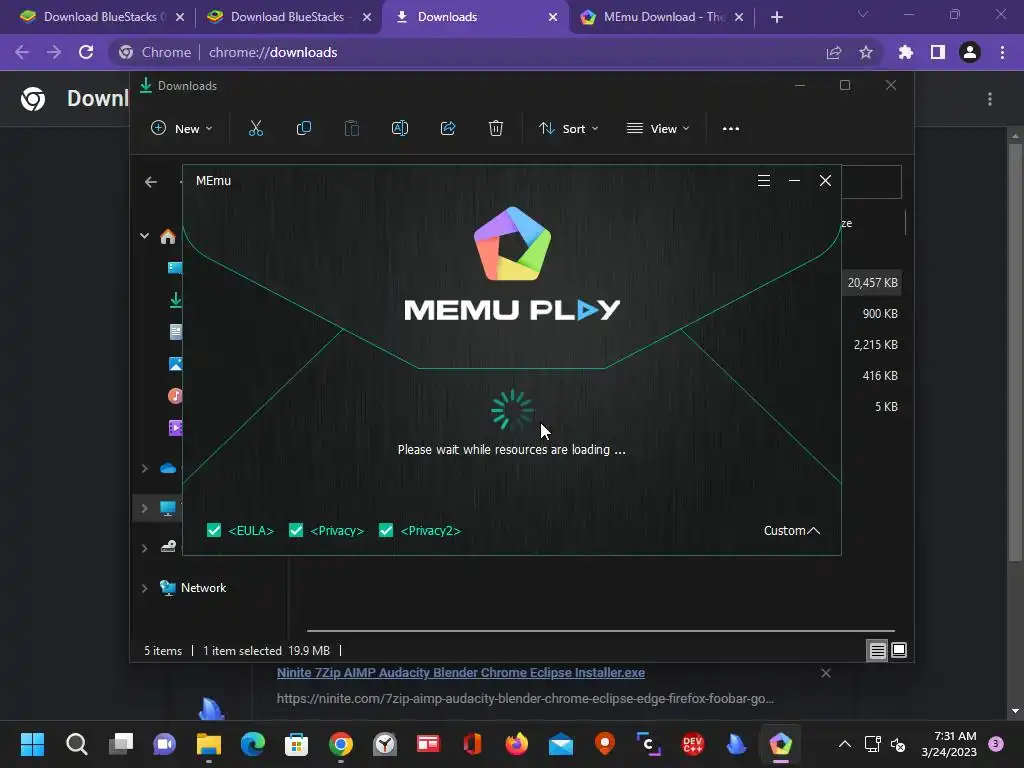Click the Share icon in File Explorer toolbar
This screenshot has height=768, width=1024.
[448, 129]
